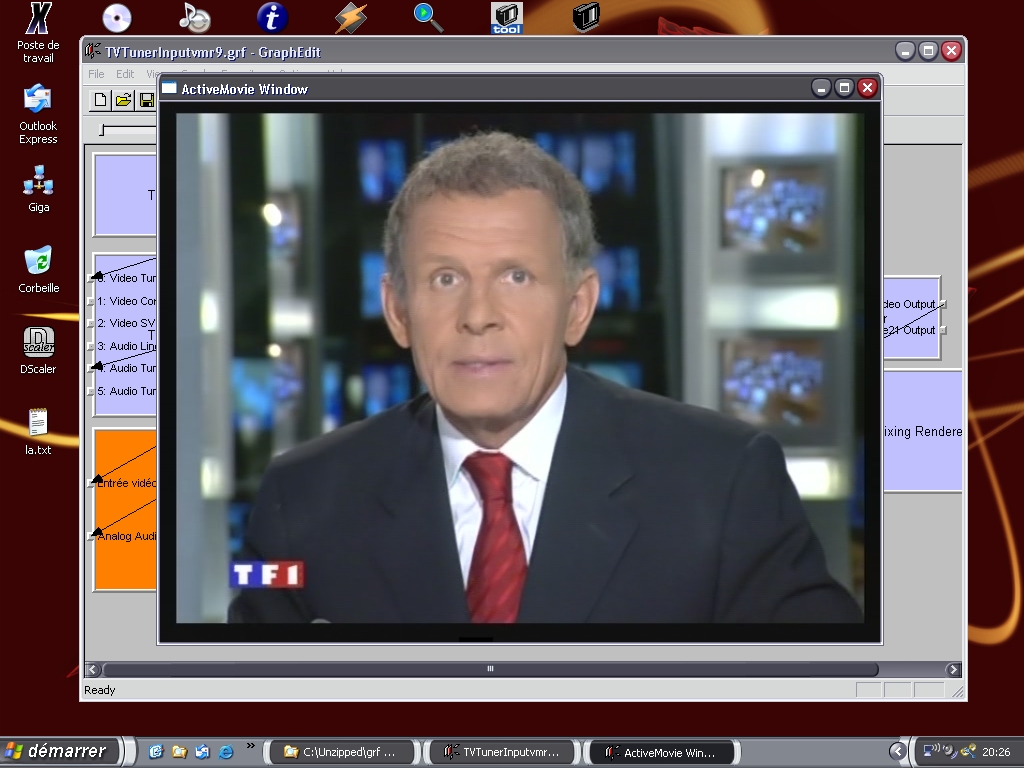
Task: Click the horizontal scrollbar right arrow
Action: point(953,669)
